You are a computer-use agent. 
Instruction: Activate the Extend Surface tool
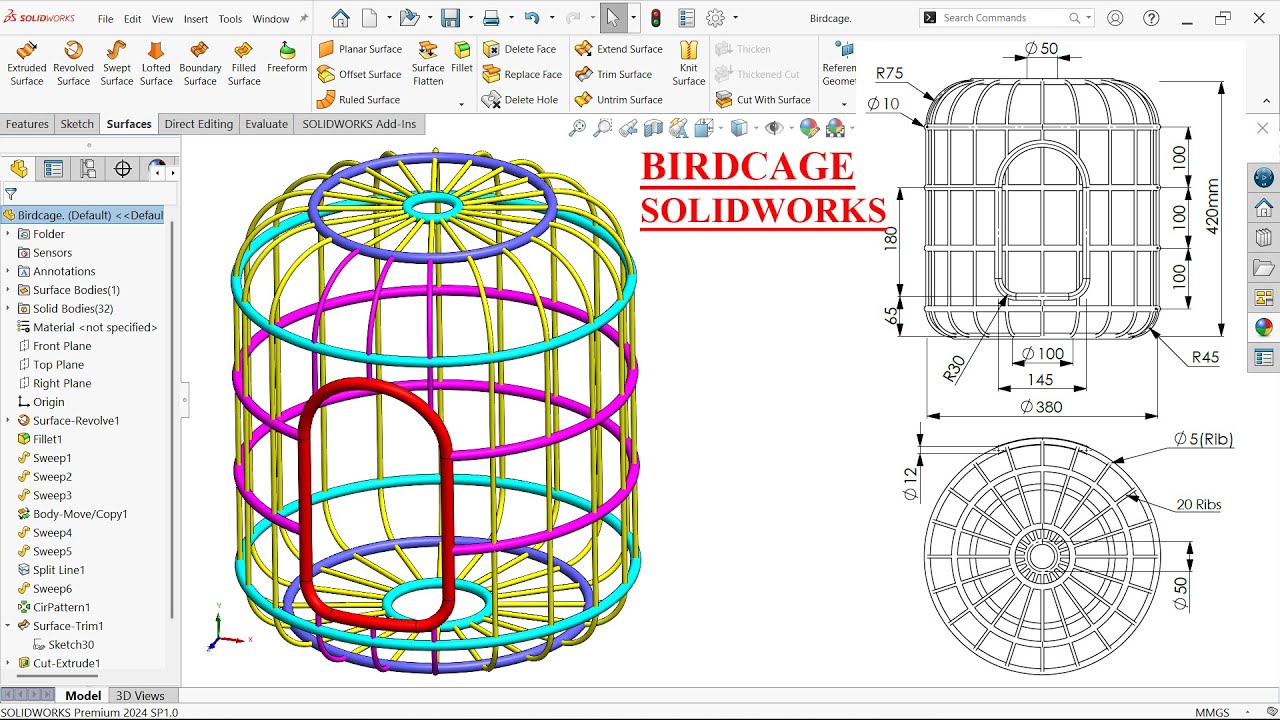click(x=619, y=49)
